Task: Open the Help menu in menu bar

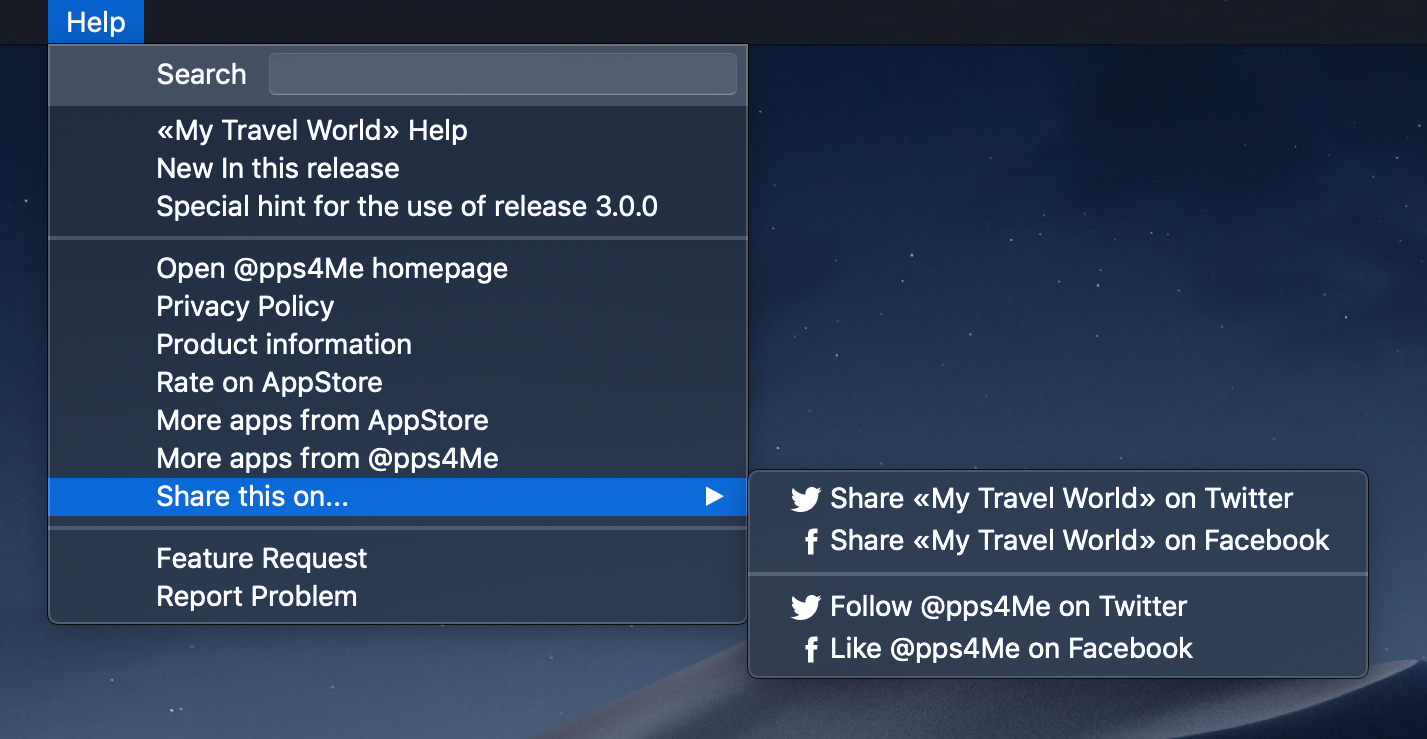Action: click(96, 22)
